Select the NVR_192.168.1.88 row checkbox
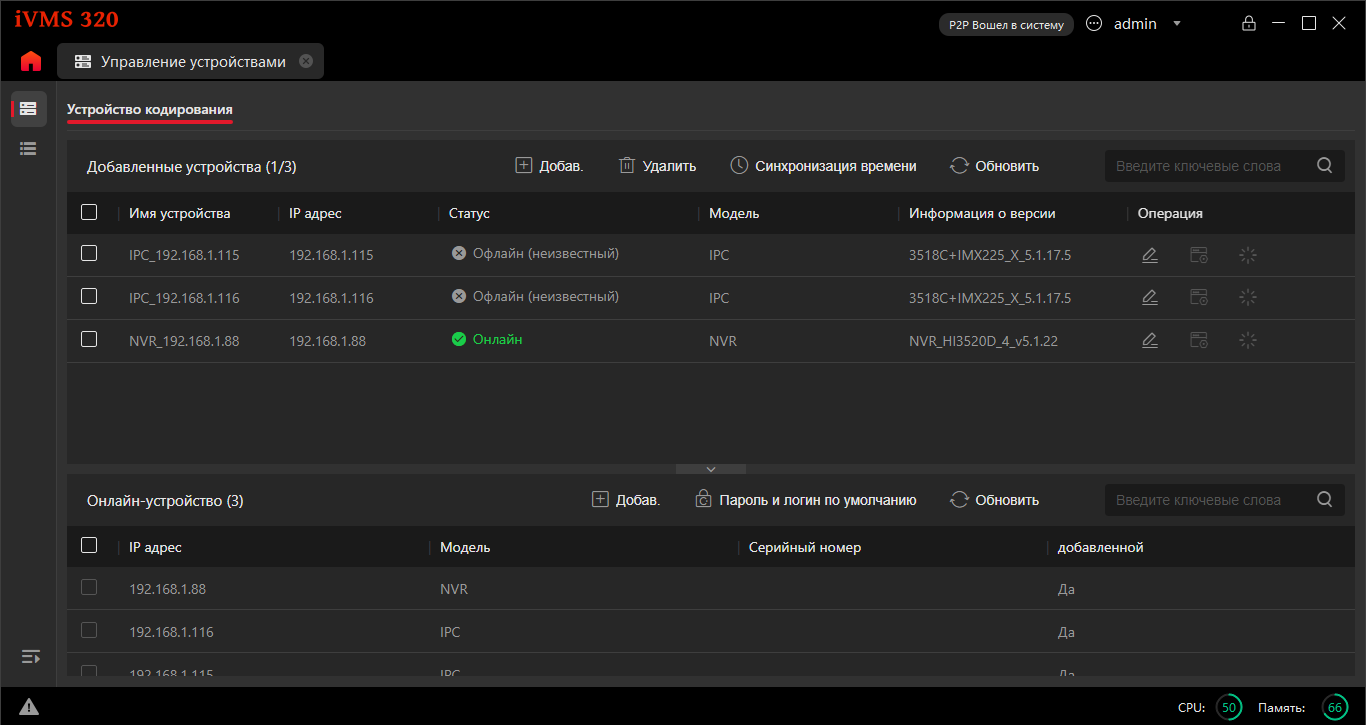Viewport: 1366px width, 725px height. (x=89, y=340)
